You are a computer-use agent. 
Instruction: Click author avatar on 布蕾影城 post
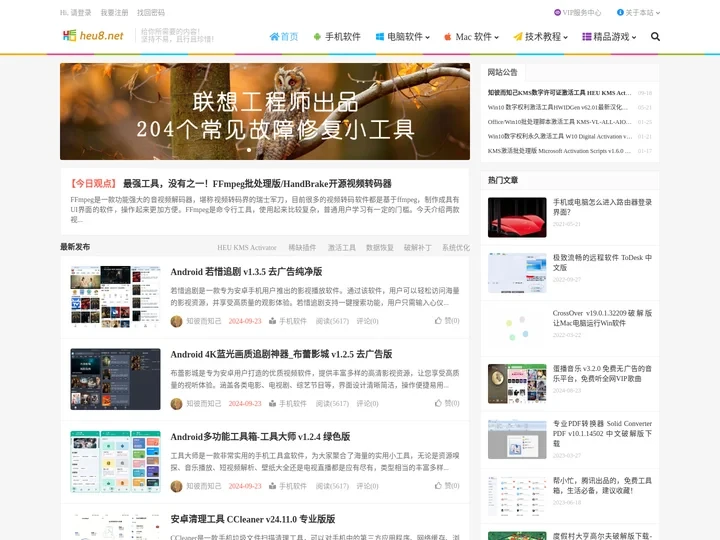tap(176, 404)
